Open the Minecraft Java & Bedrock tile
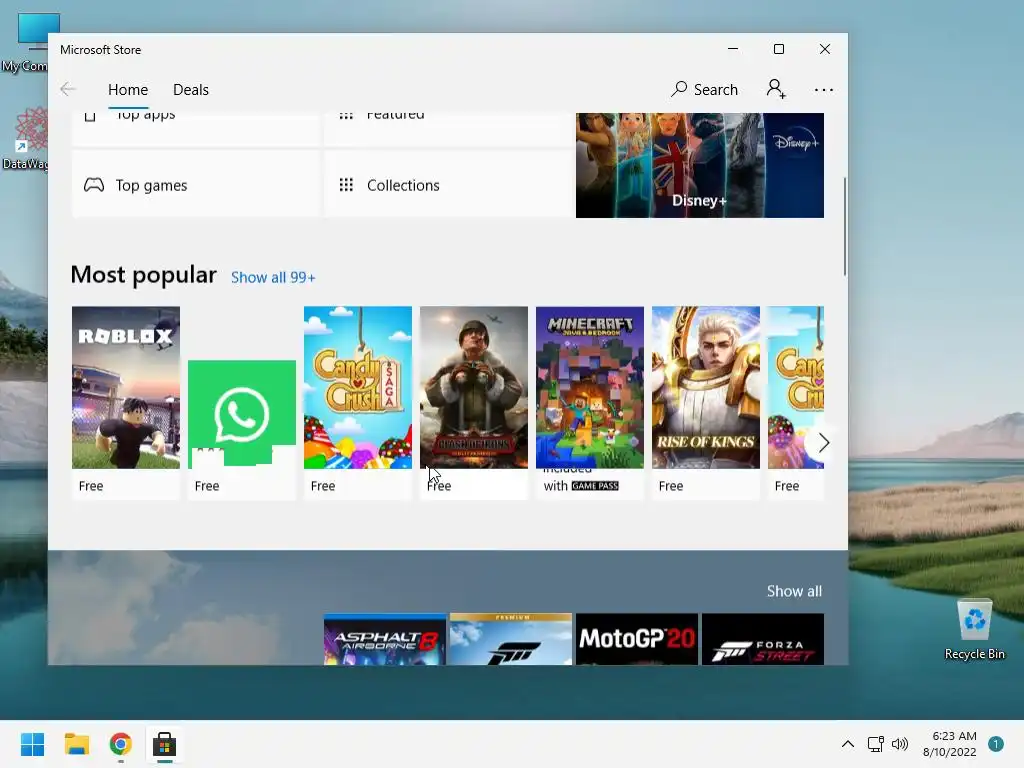Image resolution: width=1024 pixels, height=768 pixels. [x=590, y=402]
